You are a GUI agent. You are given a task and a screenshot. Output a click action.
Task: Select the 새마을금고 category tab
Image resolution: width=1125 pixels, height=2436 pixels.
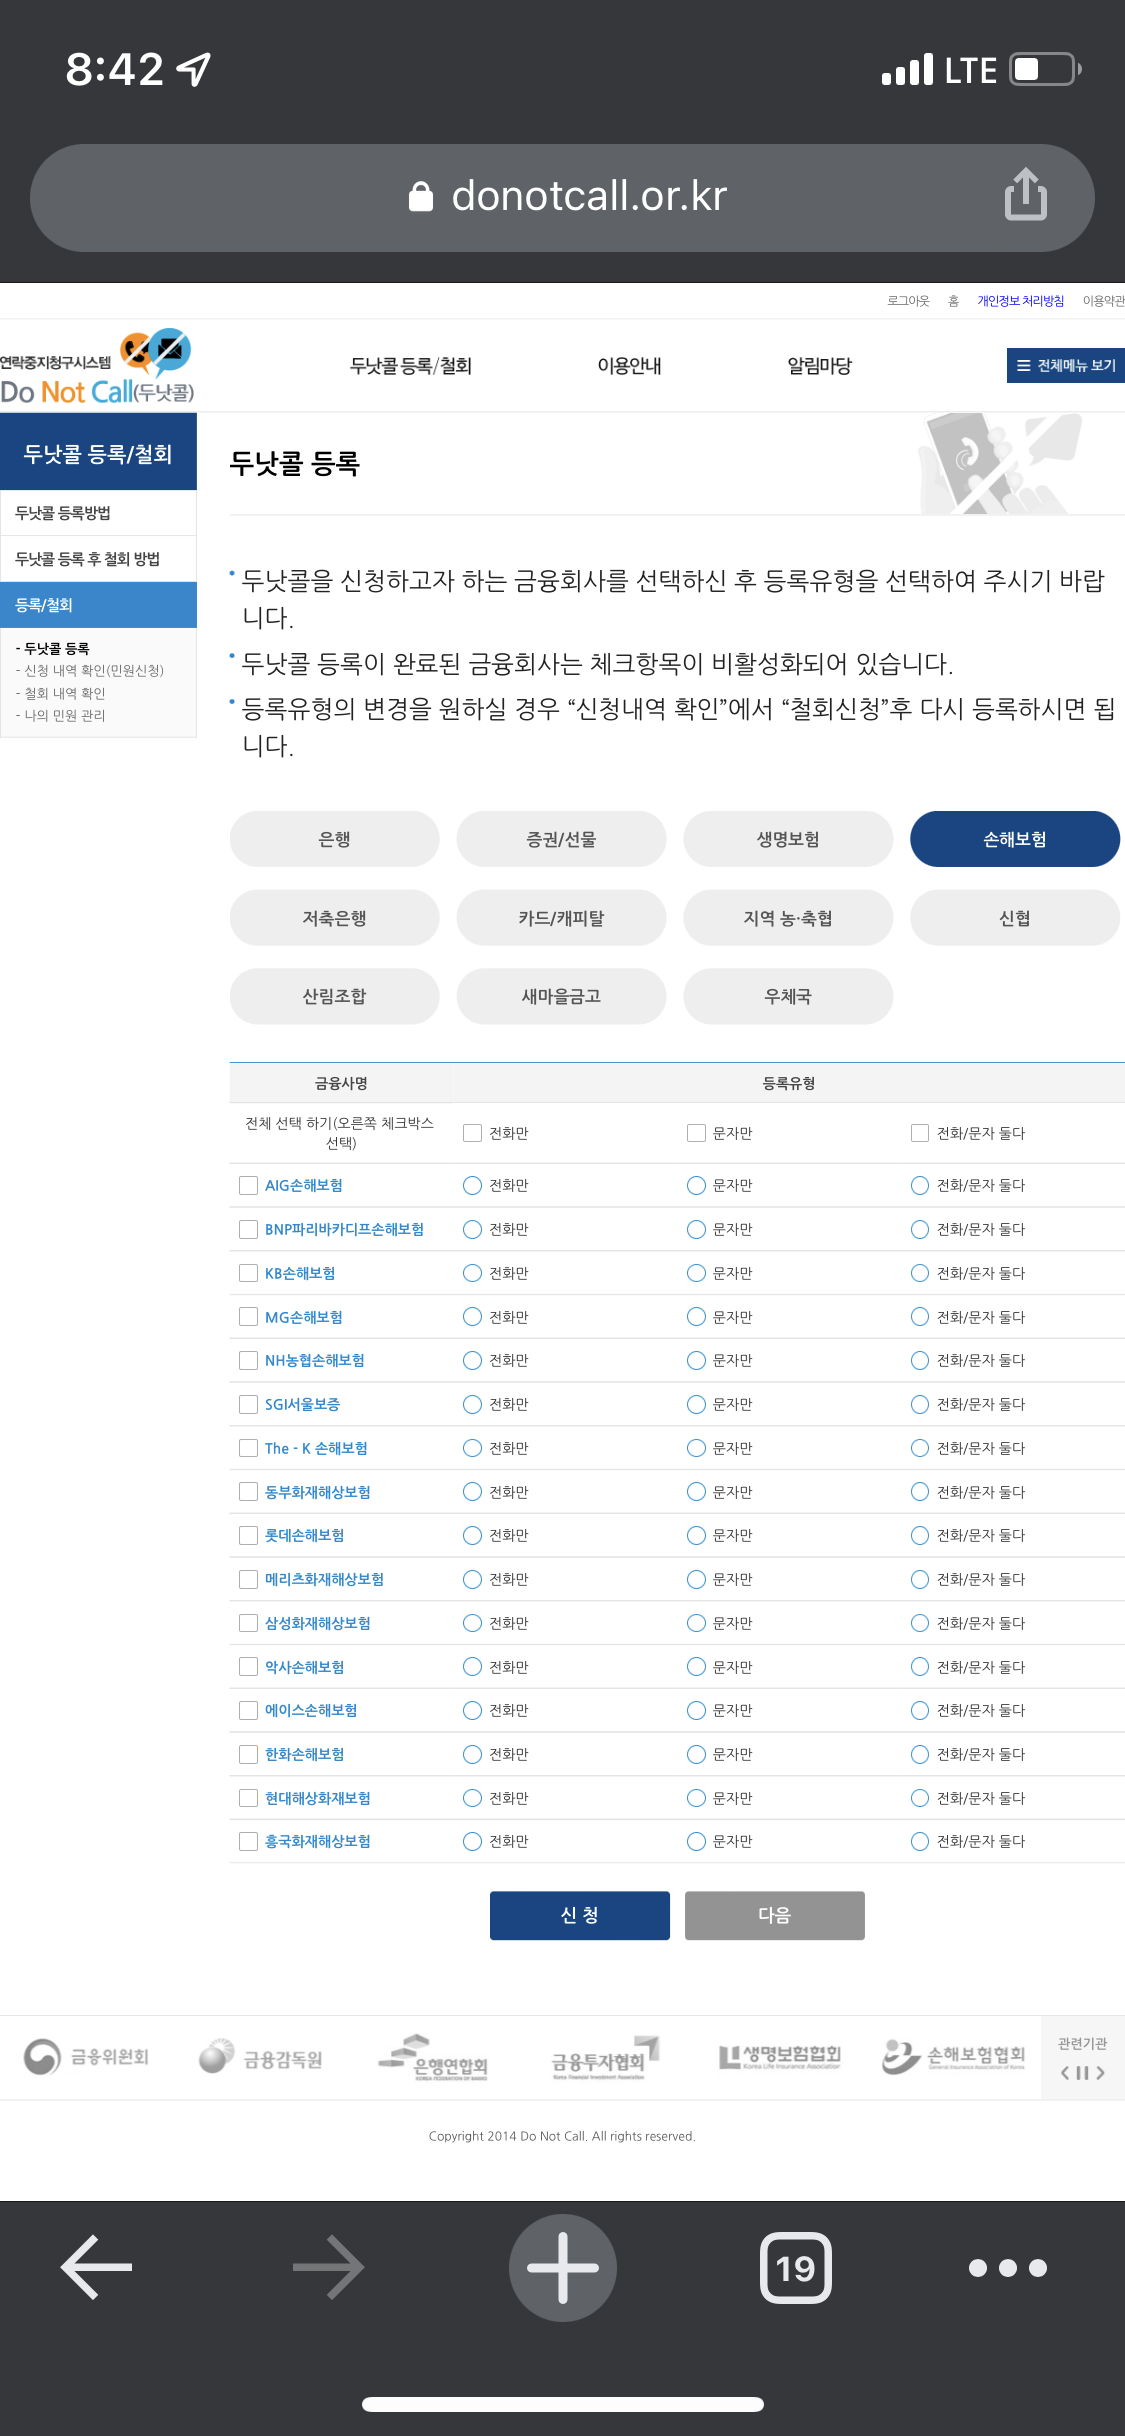[561, 996]
